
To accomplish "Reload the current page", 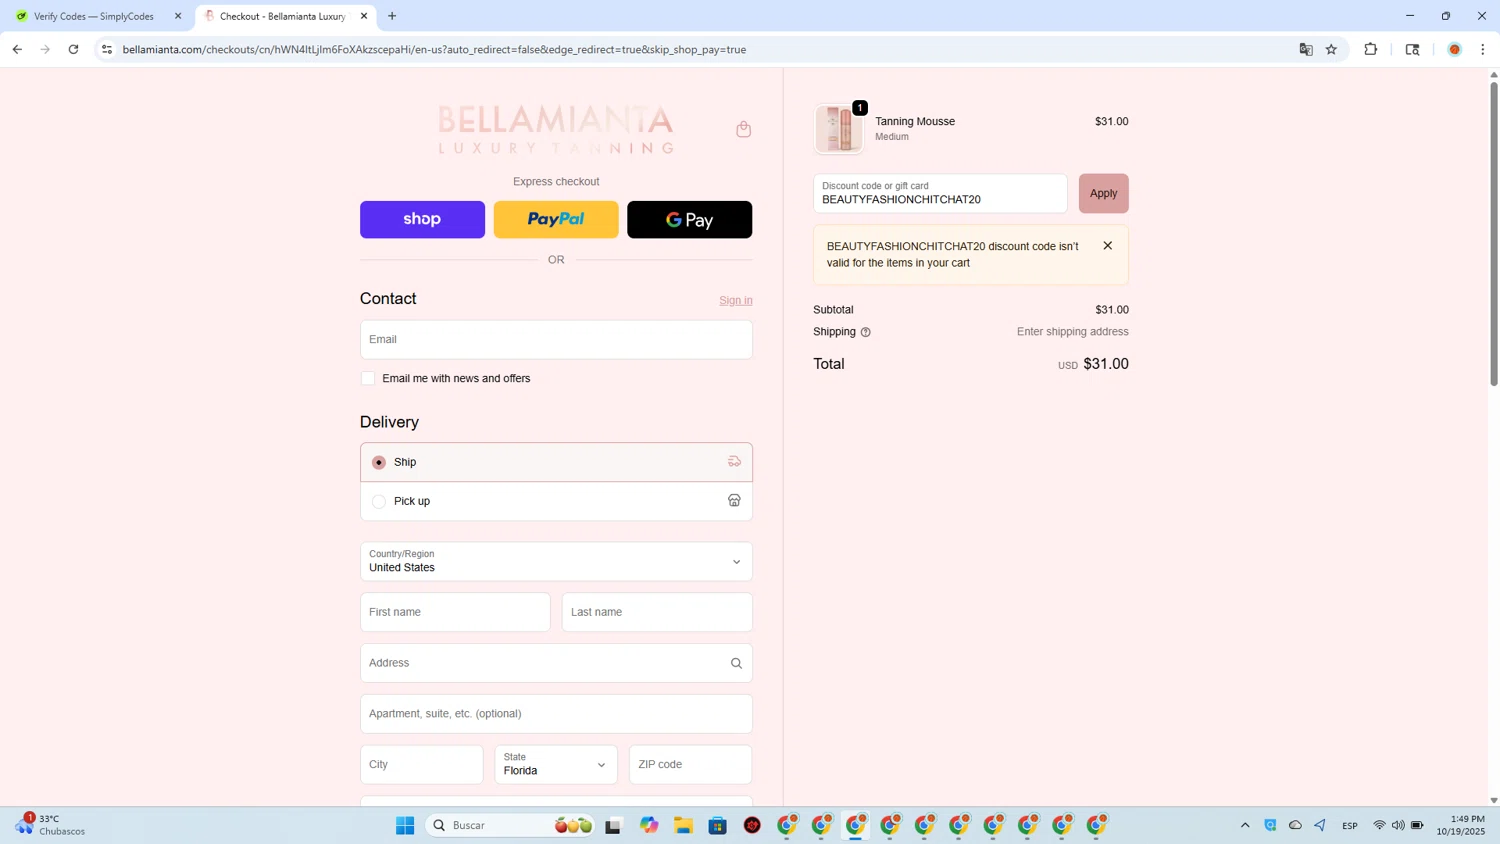I will point(73,49).
